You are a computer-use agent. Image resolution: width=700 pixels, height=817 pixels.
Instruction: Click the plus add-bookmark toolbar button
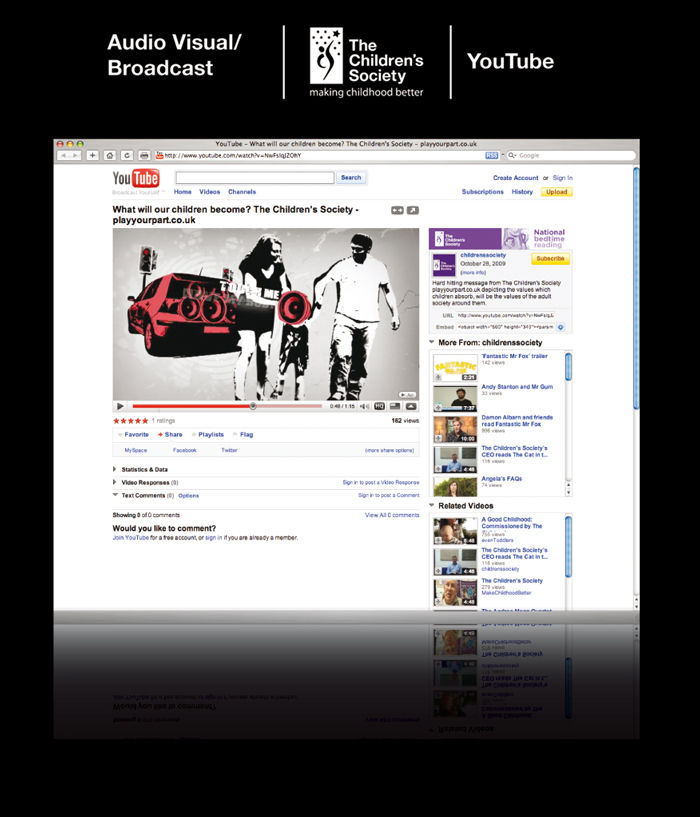[92, 155]
